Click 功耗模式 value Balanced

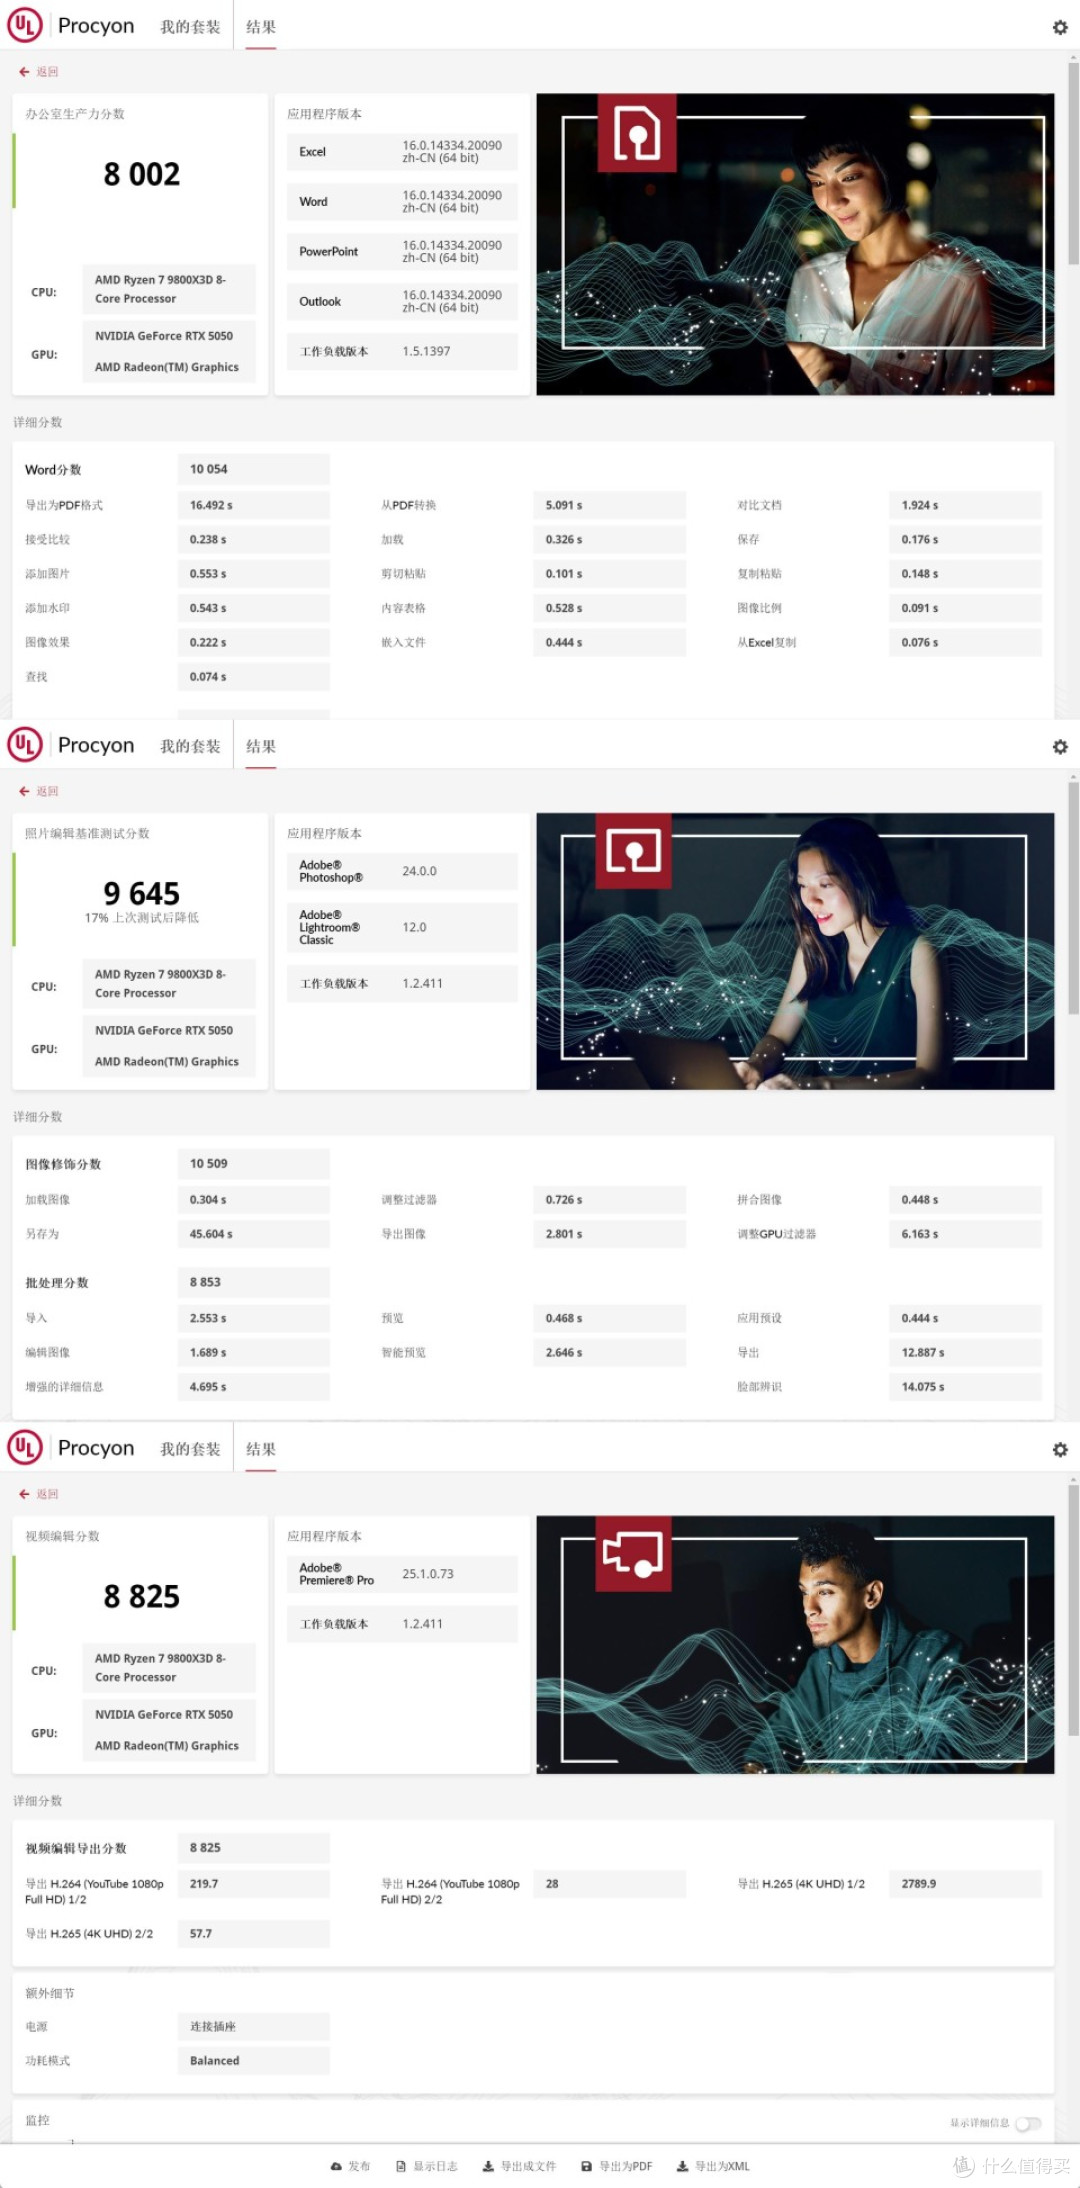click(x=253, y=2061)
